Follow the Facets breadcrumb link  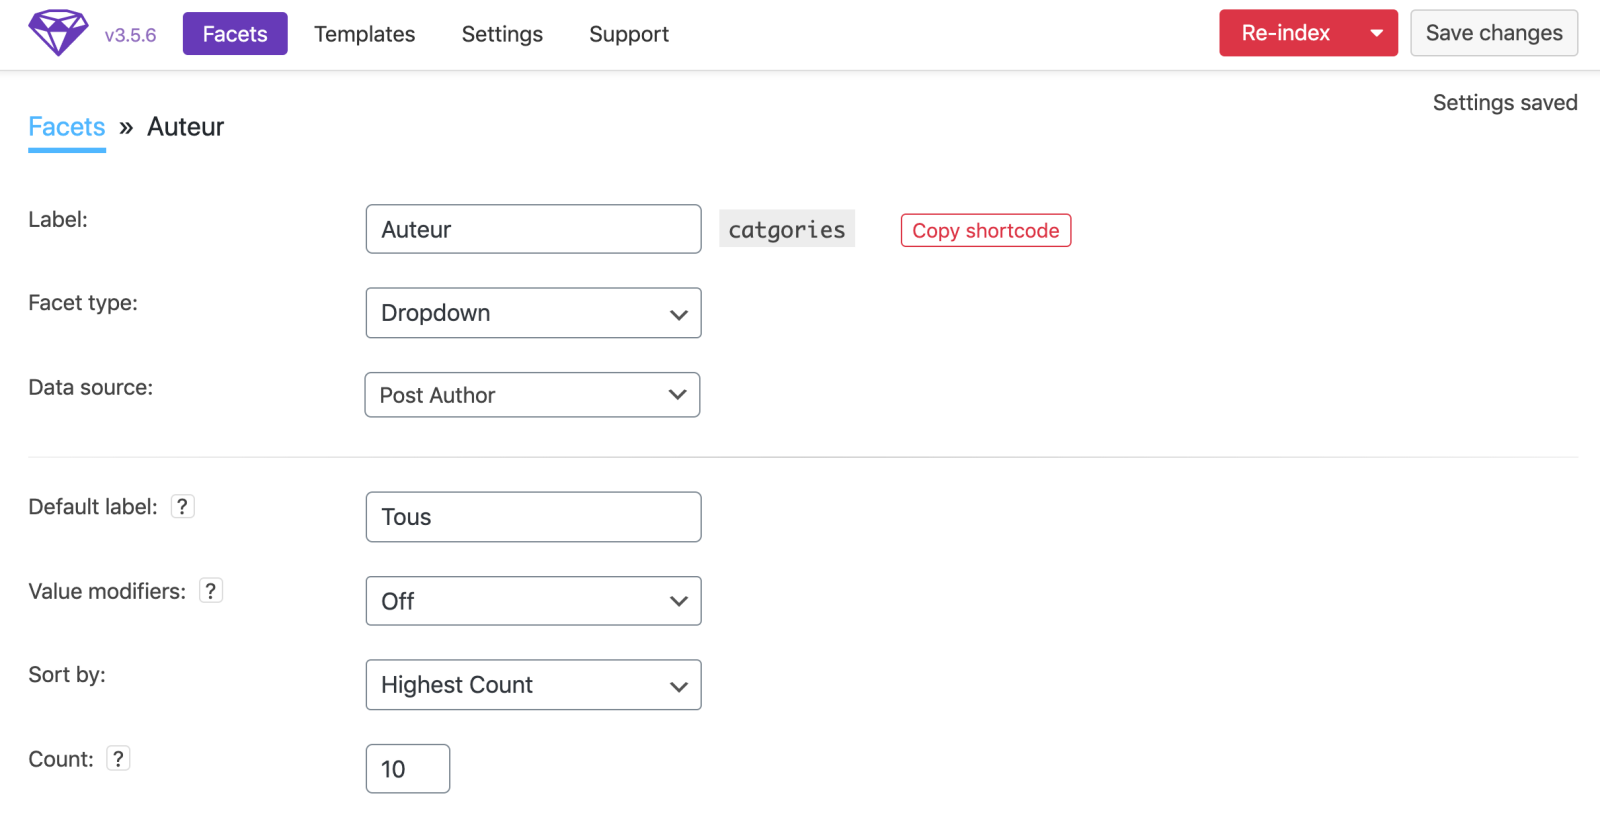[x=67, y=127]
